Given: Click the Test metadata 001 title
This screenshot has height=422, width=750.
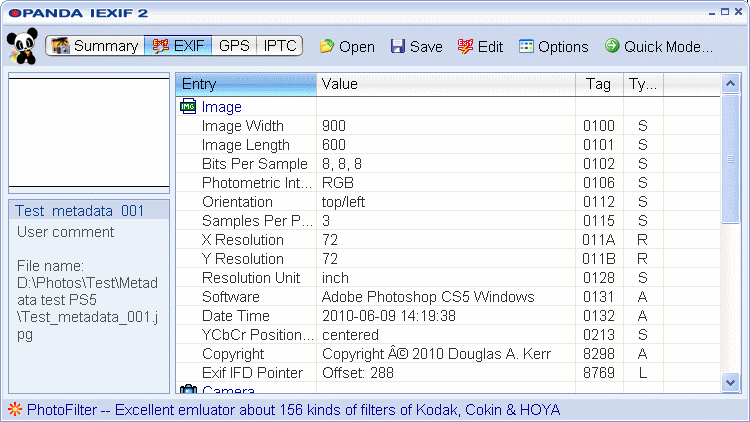Looking at the screenshot, I should point(79,211).
